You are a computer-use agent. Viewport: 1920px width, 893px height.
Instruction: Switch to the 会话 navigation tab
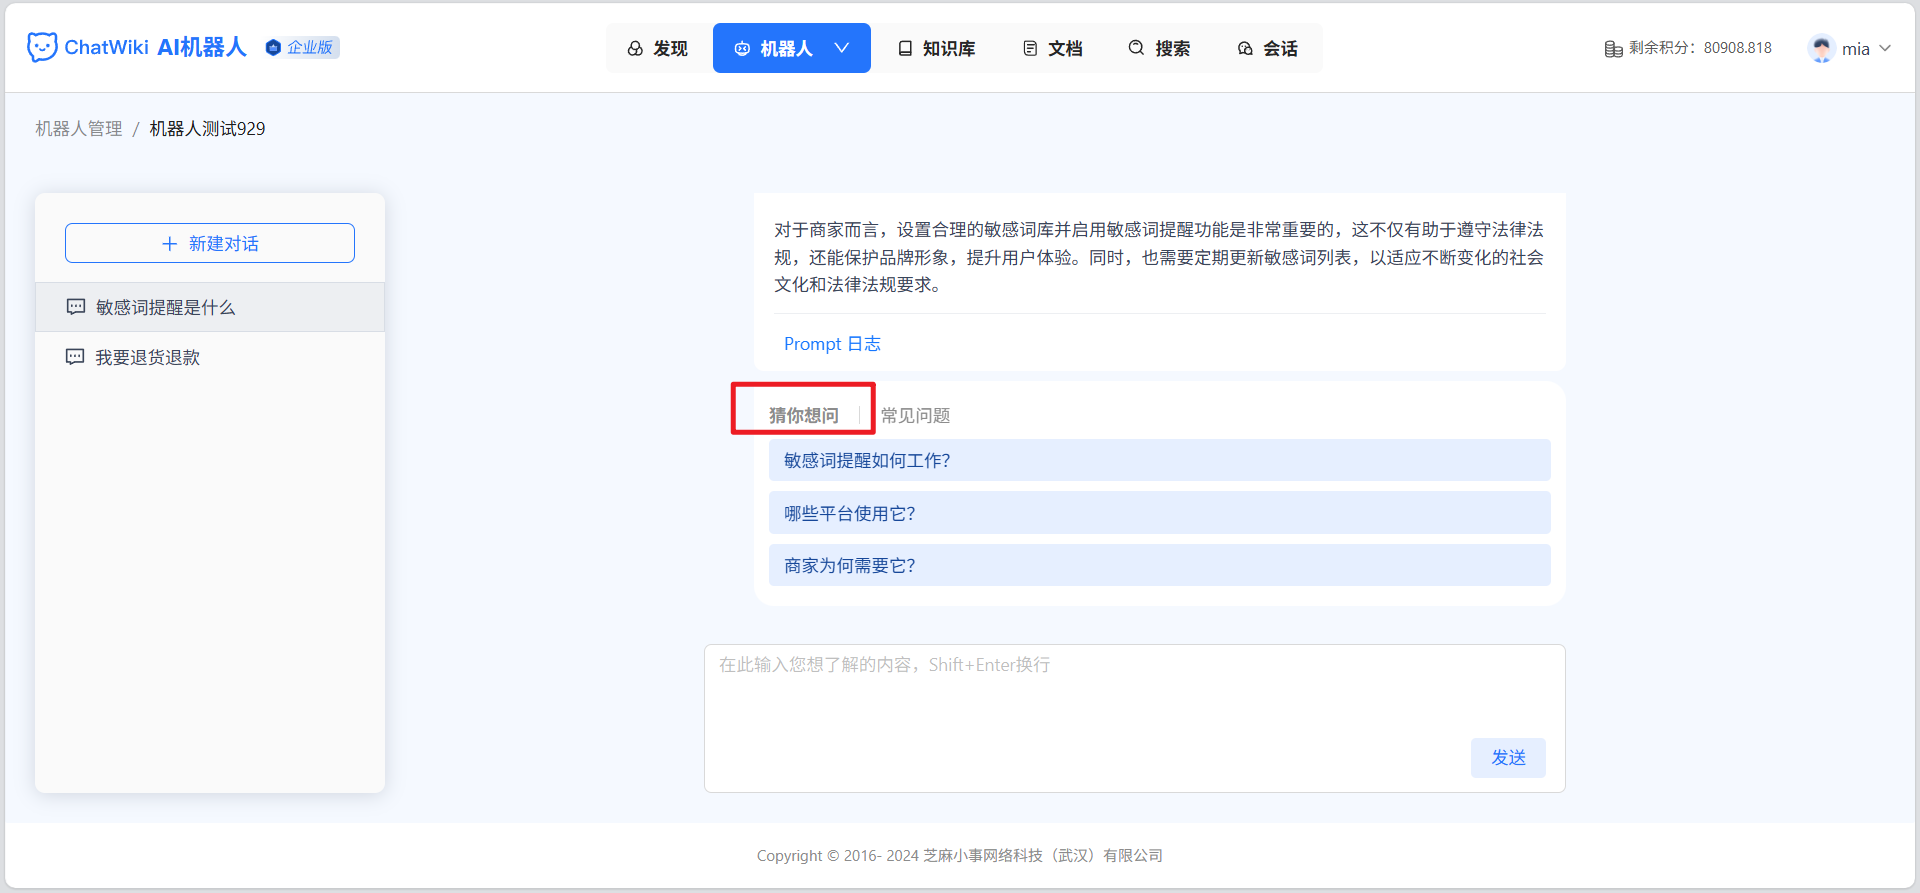tap(1268, 48)
